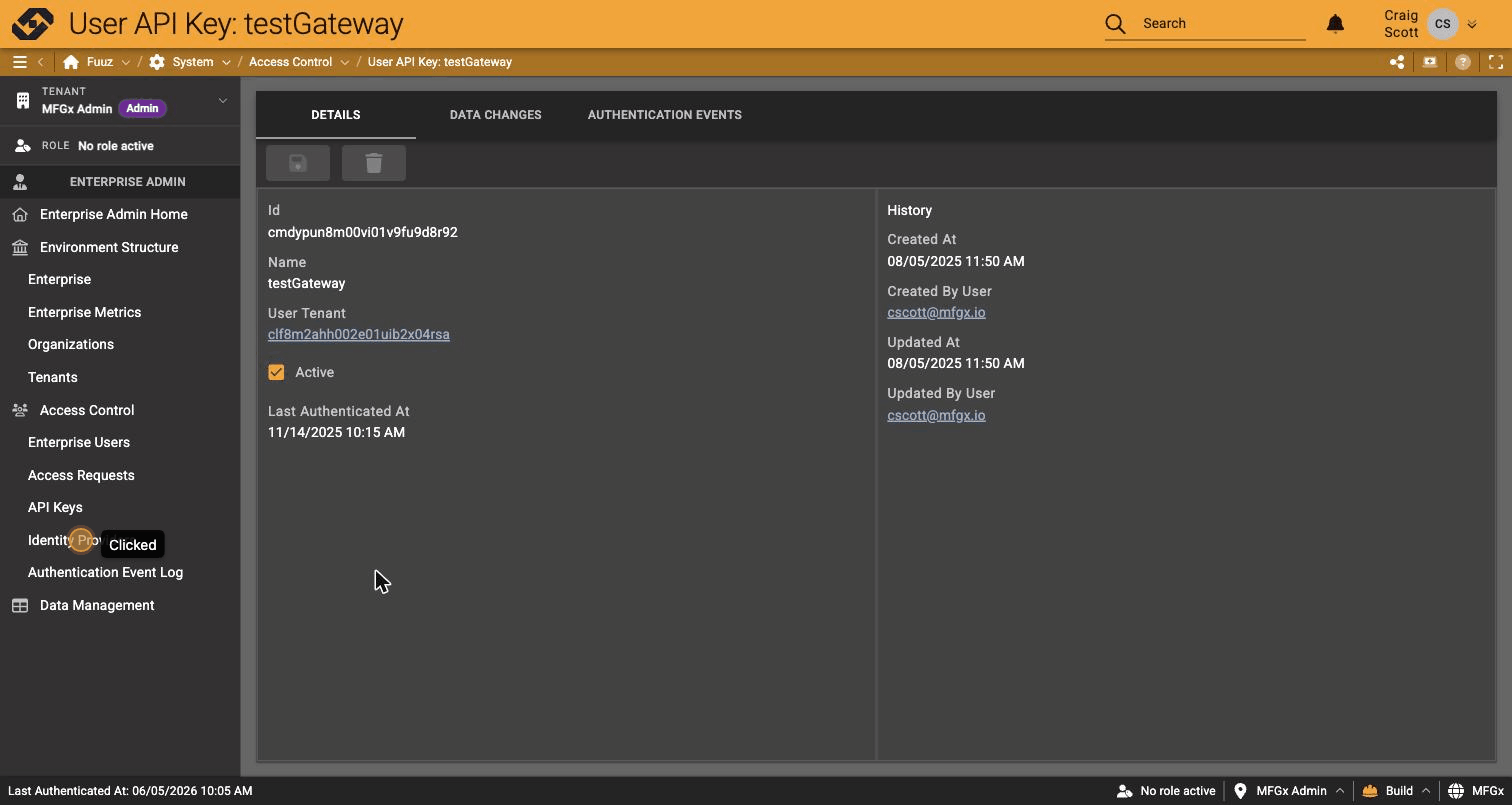The image size is (1512, 805).
Task: Click the search magnifier icon
Action: pyautogui.click(x=1115, y=23)
